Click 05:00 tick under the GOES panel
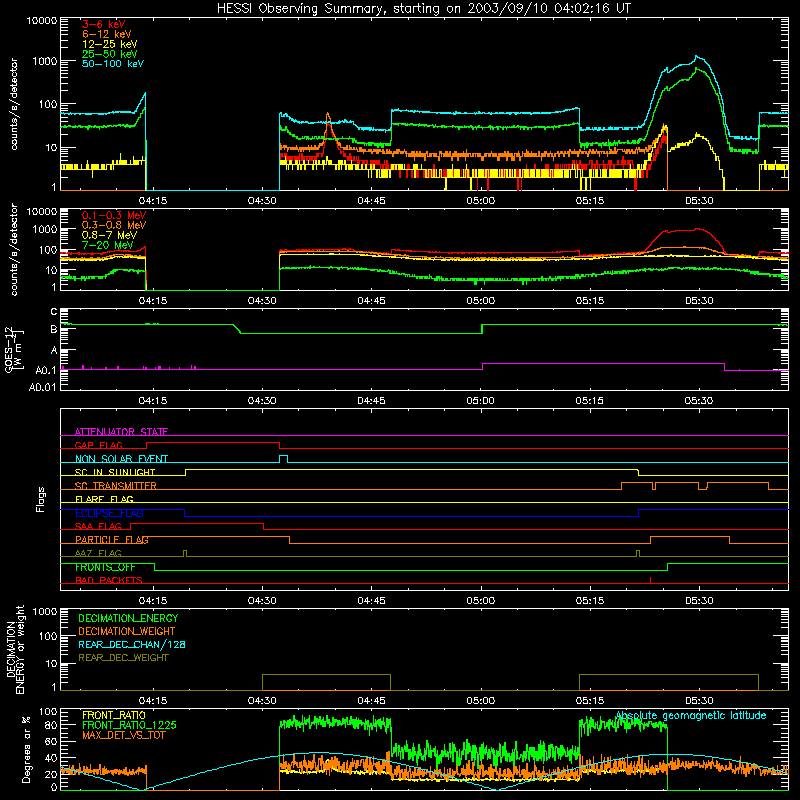 click(x=481, y=401)
